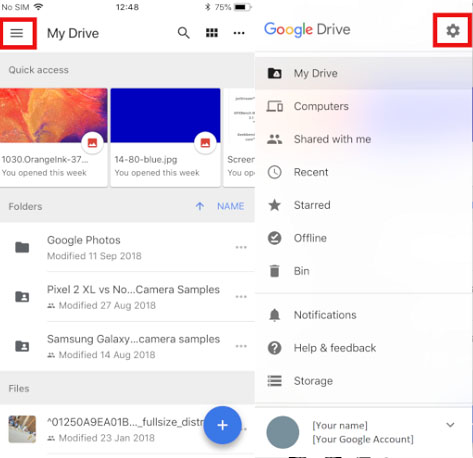Click the Bluetooth status icon
This screenshot has width=473, height=458.
pyautogui.click(x=208, y=7)
